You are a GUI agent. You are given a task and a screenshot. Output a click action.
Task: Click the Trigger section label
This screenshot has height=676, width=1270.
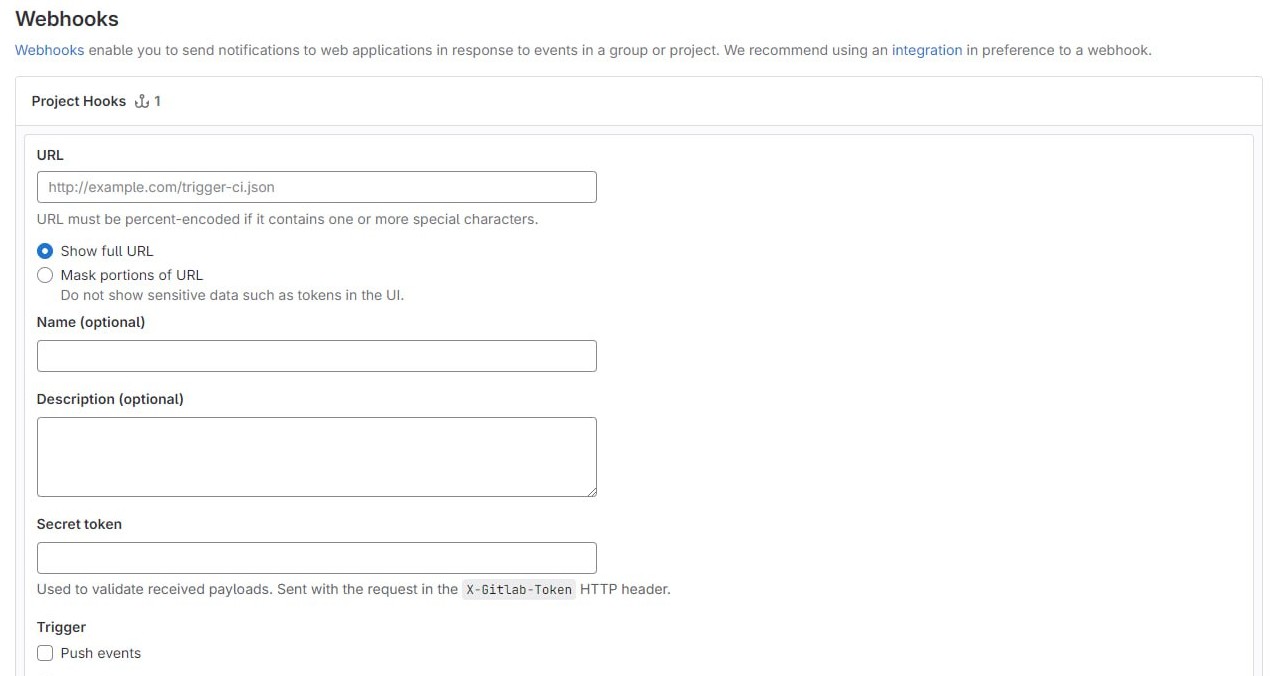tap(61, 627)
